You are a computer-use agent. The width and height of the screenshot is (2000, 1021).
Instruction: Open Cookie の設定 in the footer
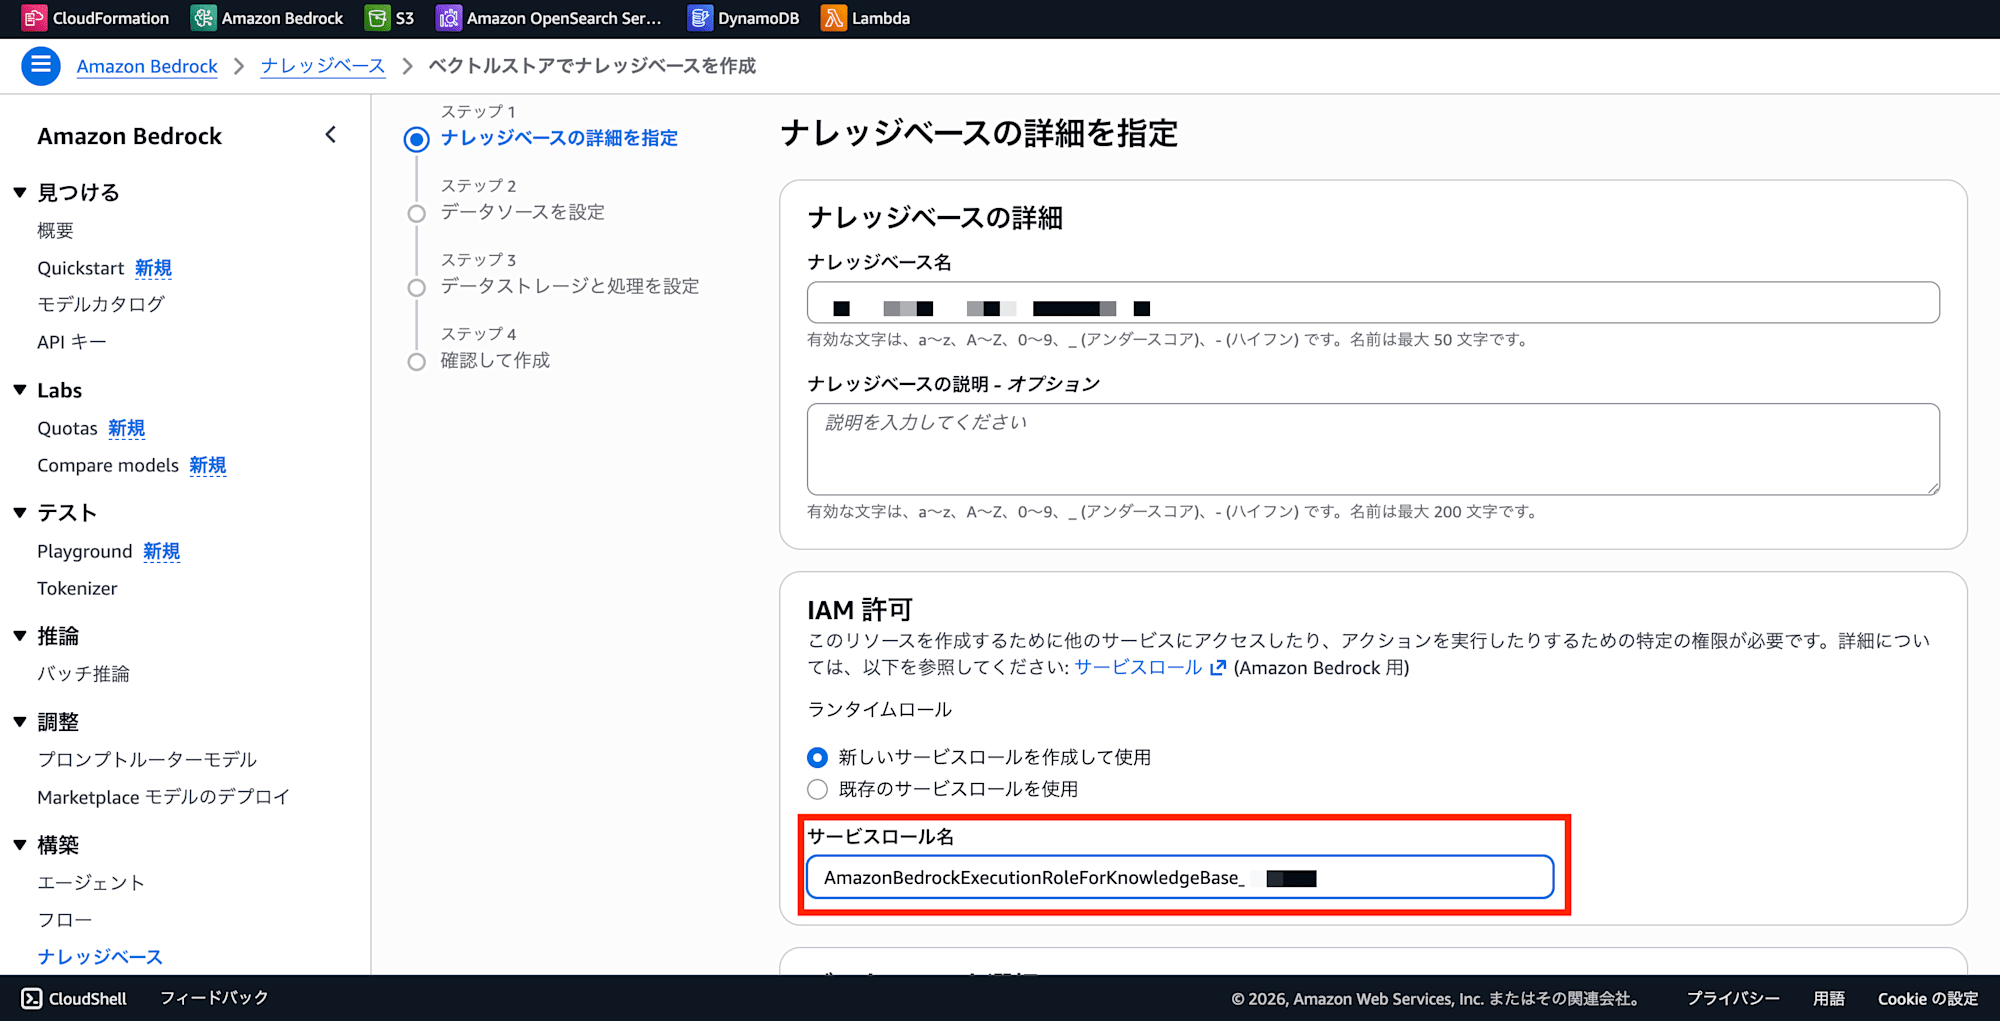tap(1928, 998)
